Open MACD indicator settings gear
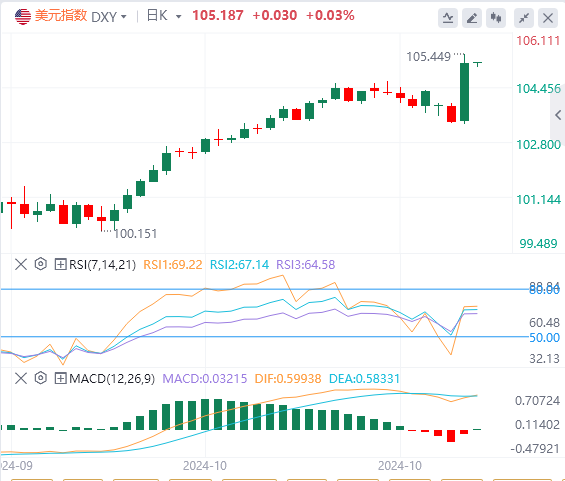The width and height of the screenshot is (565, 481). (x=41, y=378)
